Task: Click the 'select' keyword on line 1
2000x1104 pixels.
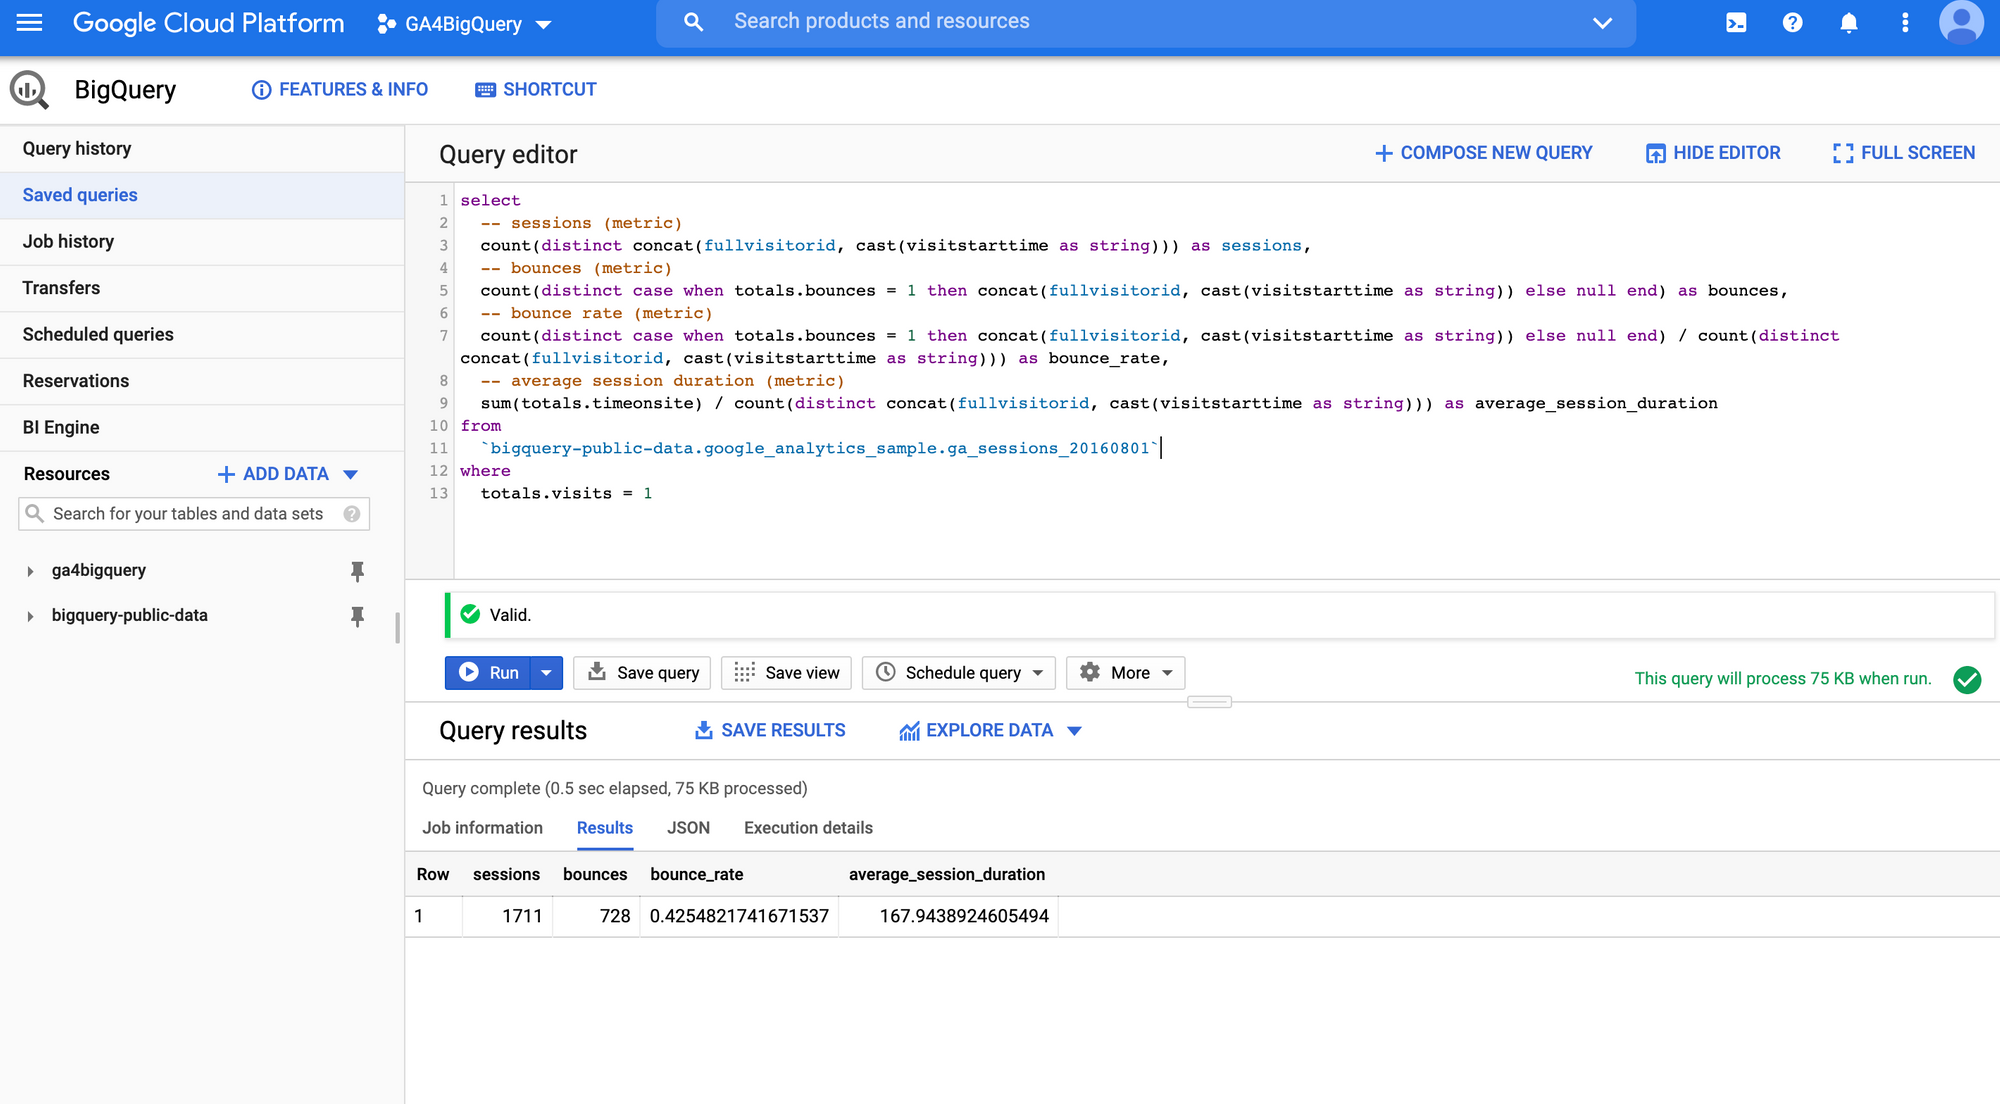Action: pyautogui.click(x=490, y=200)
